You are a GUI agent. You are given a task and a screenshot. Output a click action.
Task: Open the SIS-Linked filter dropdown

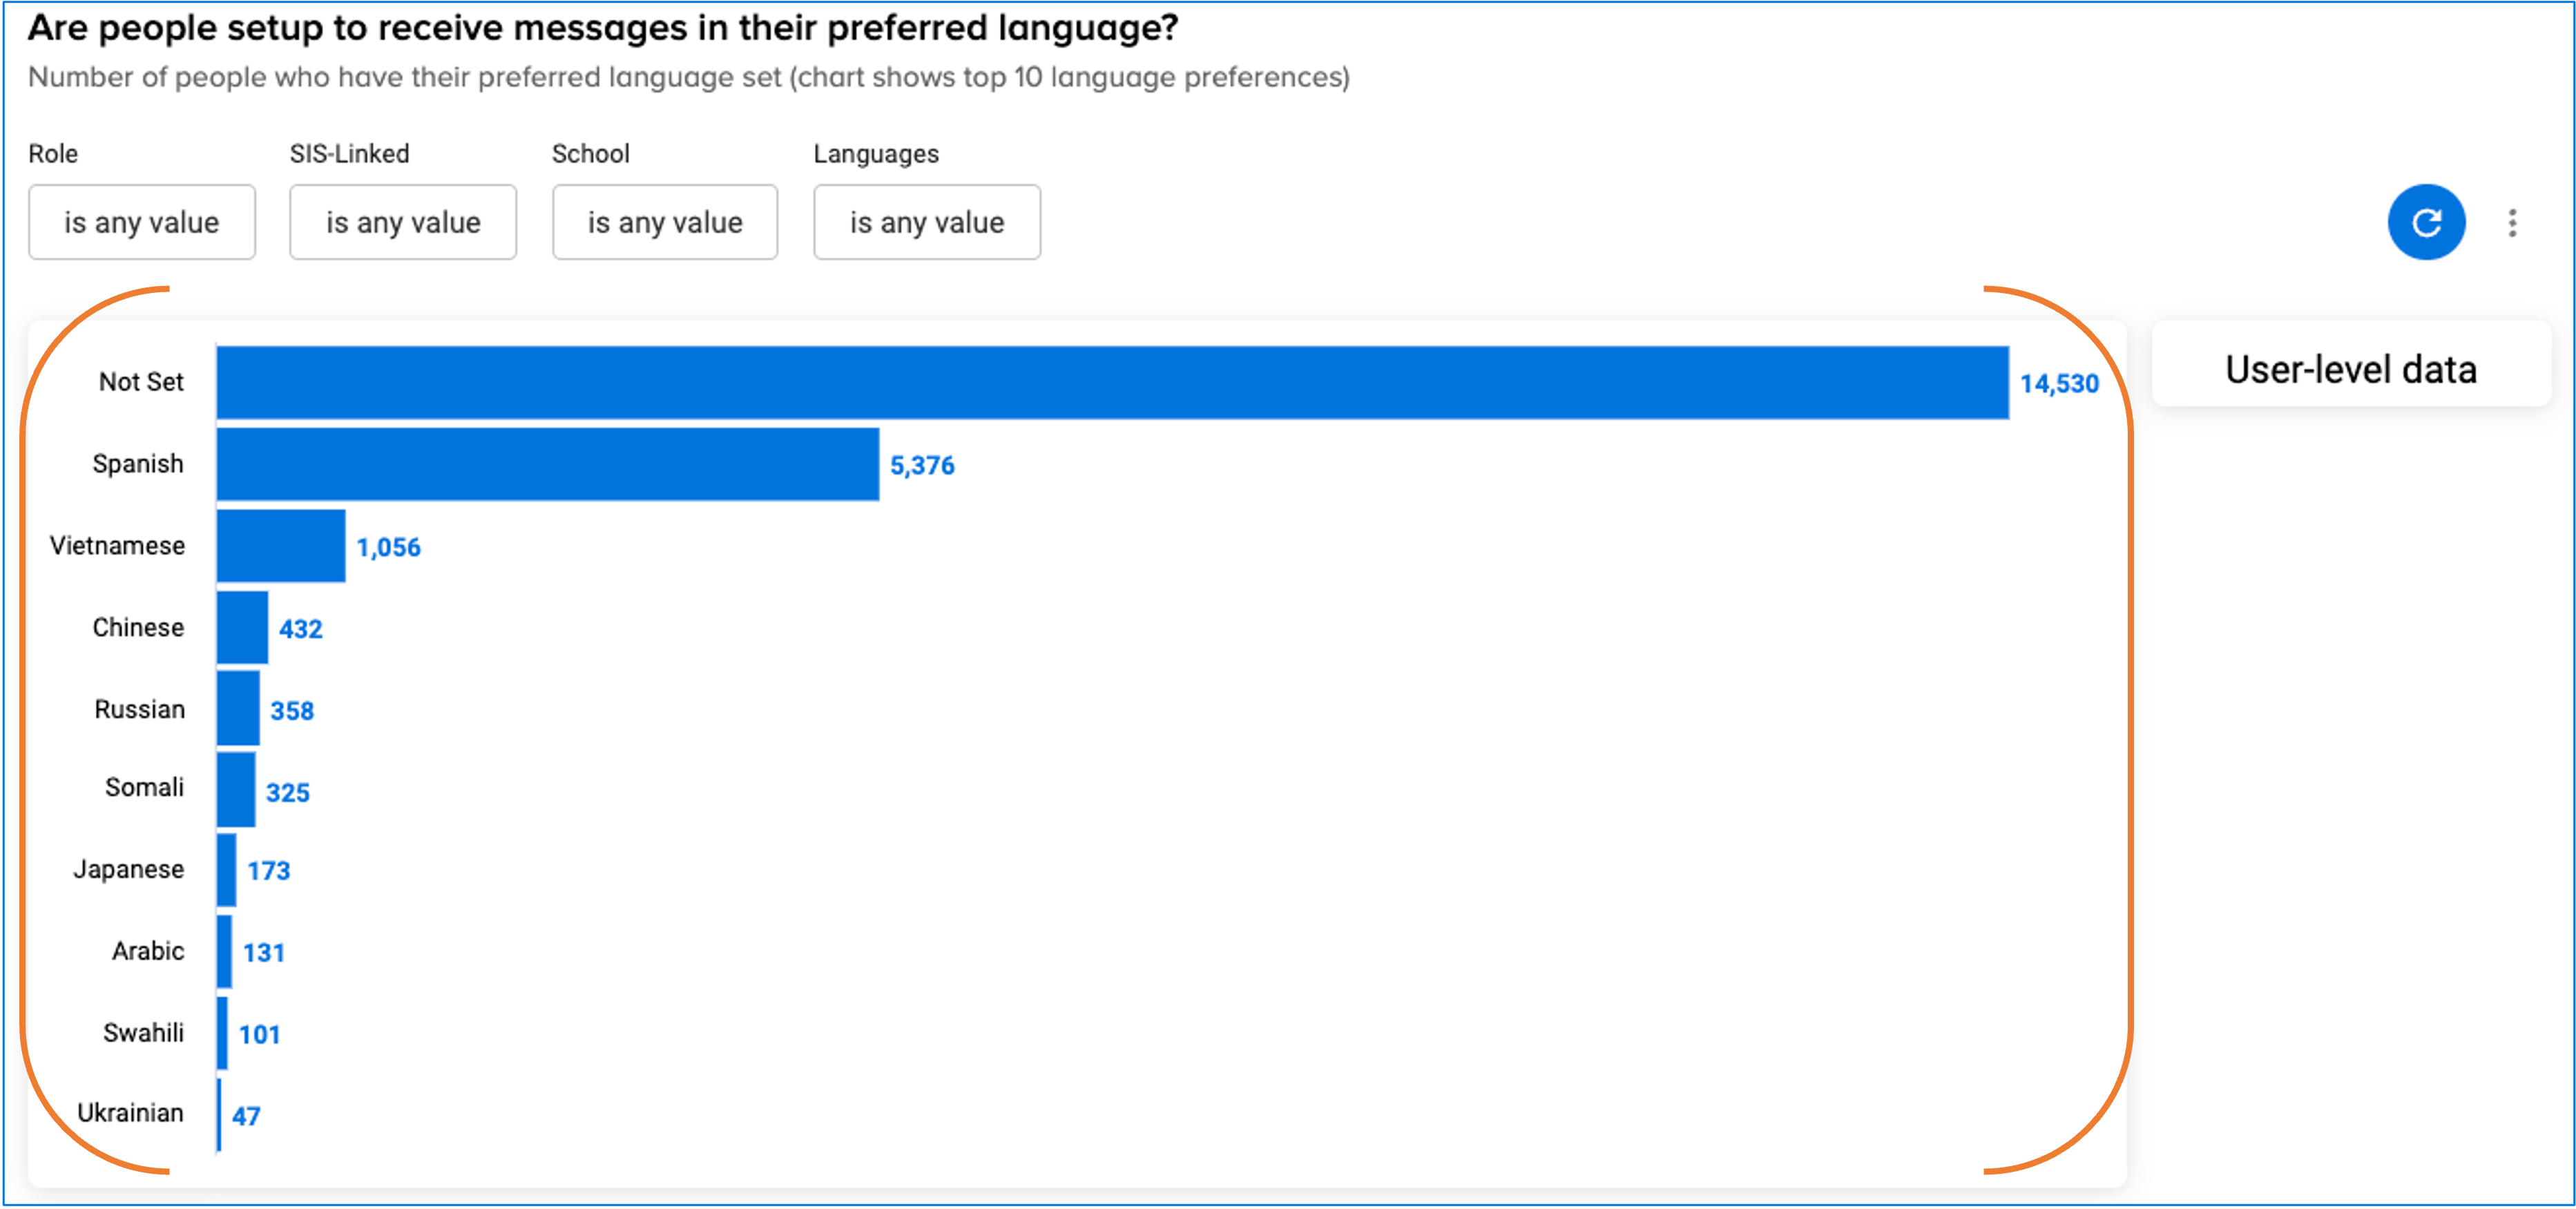point(403,222)
